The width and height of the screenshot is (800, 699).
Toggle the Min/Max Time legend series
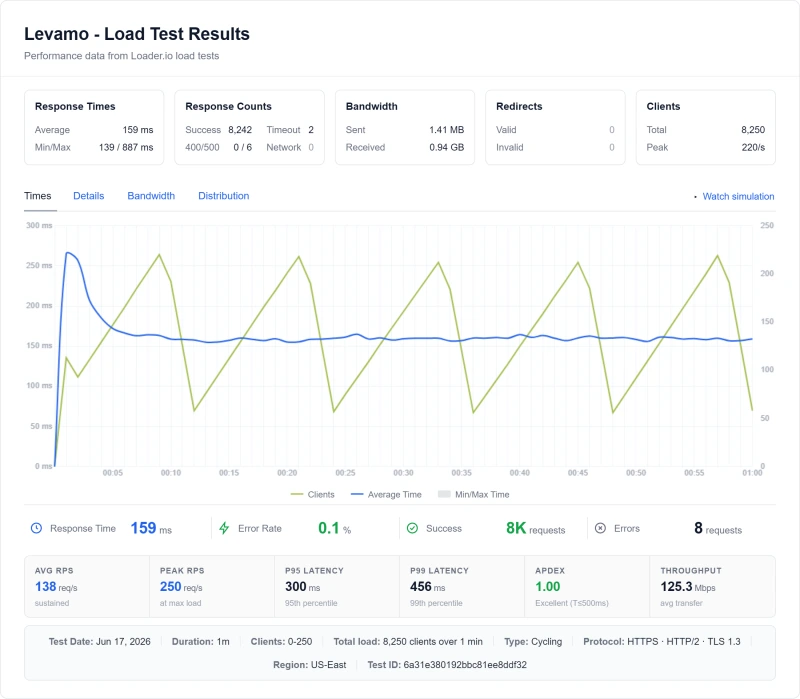[473, 494]
